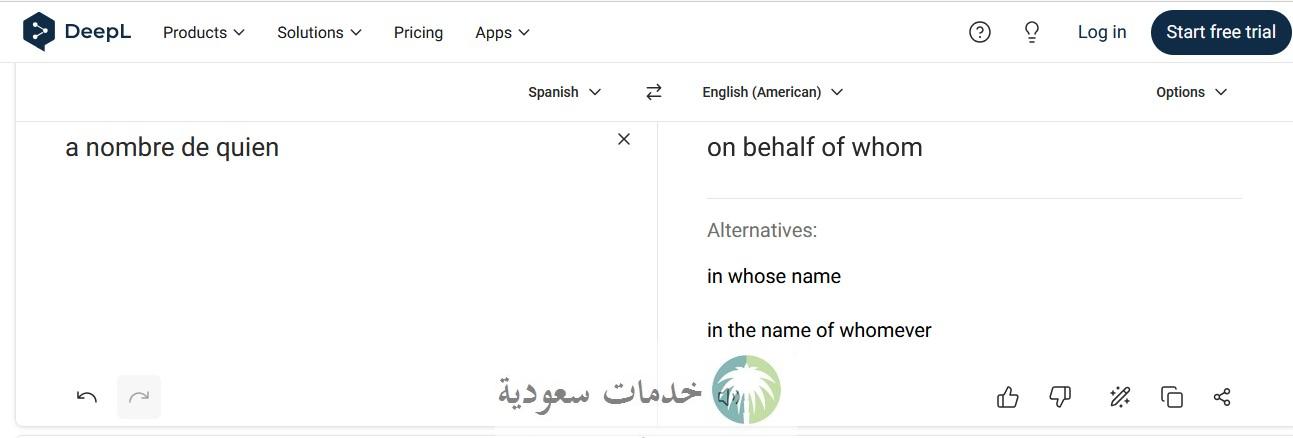Viewport: 1293px width, 438px height.
Task: Click the magic wand improve icon
Action: (x=1120, y=397)
